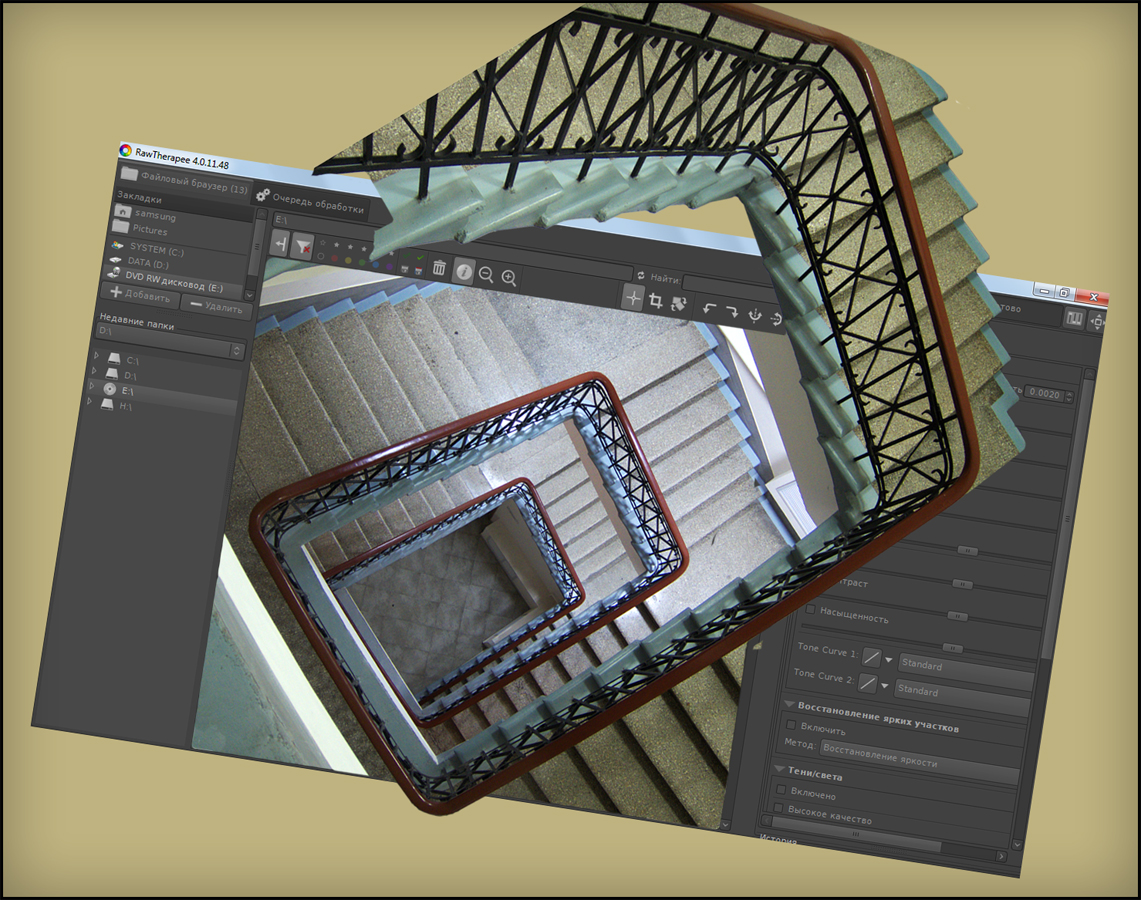The height and width of the screenshot is (900, 1141).
Task: Toggle the image info 'i' icon
Action: click(x=463, y=271)
